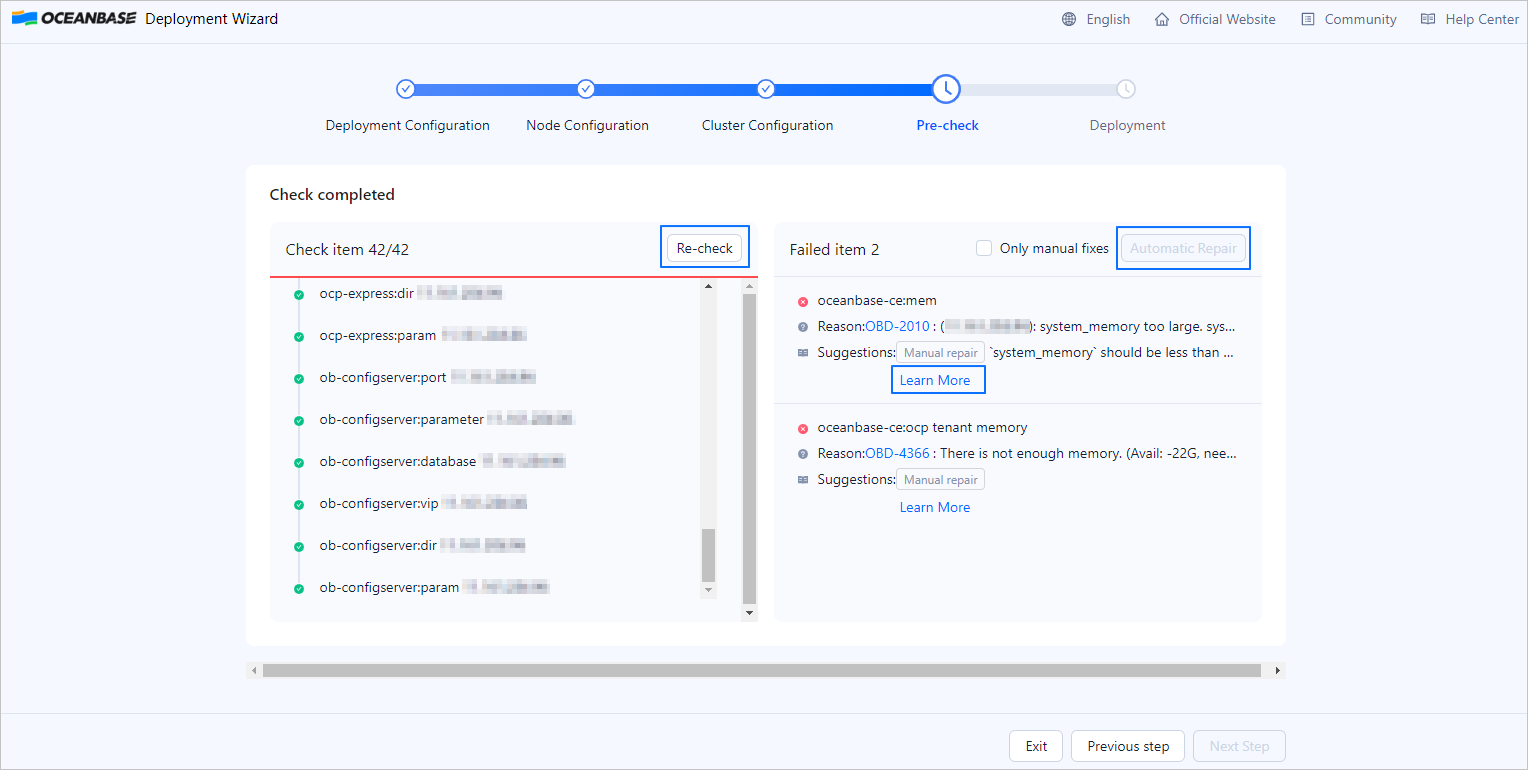Image resolution: width=1528 pixels, height=770 pixels.
Task: Click the red error icon beside oceanbase-ce:mem
Action: 803,301
